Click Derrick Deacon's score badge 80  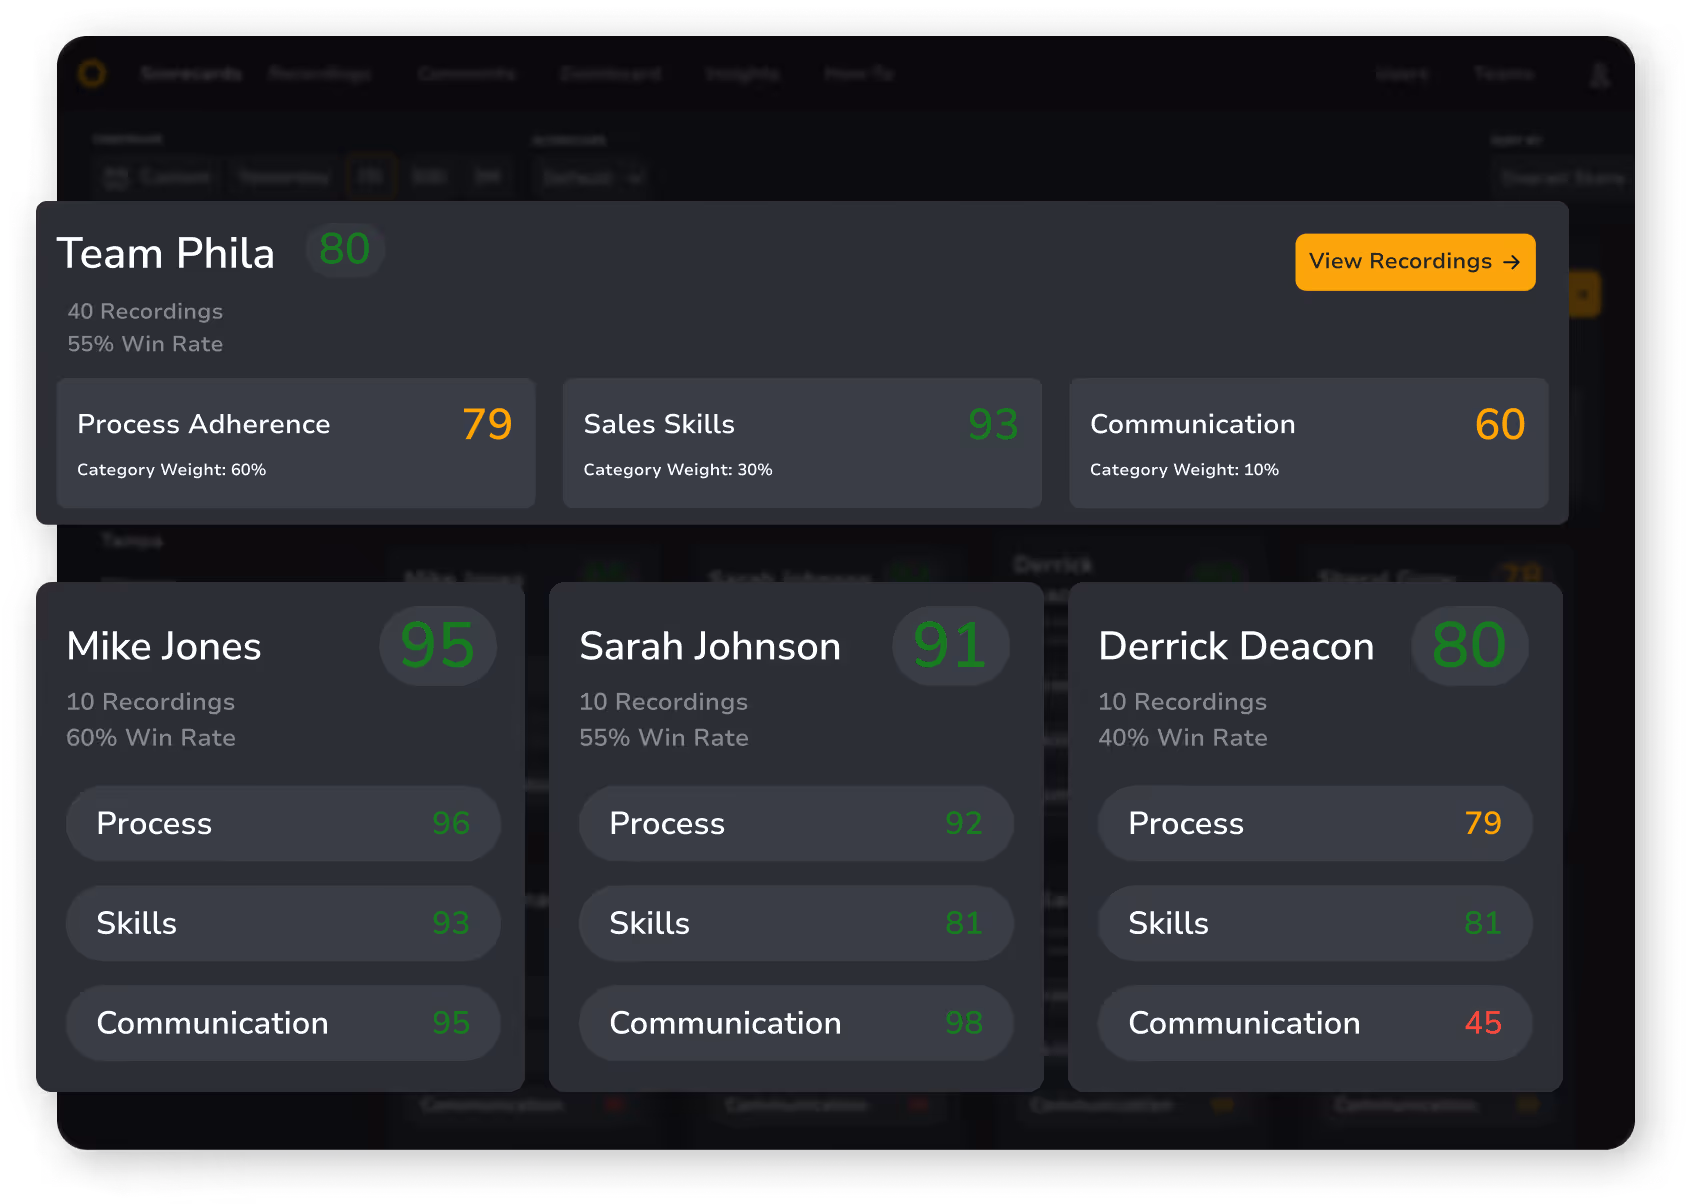click(x=1468, y=645)
